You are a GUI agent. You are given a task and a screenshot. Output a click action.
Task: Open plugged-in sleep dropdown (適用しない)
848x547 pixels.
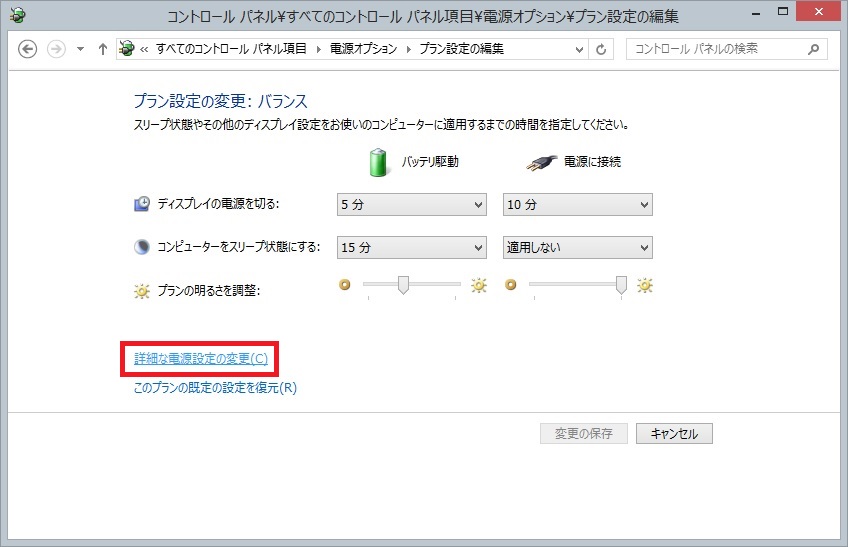tap(578, 247)
